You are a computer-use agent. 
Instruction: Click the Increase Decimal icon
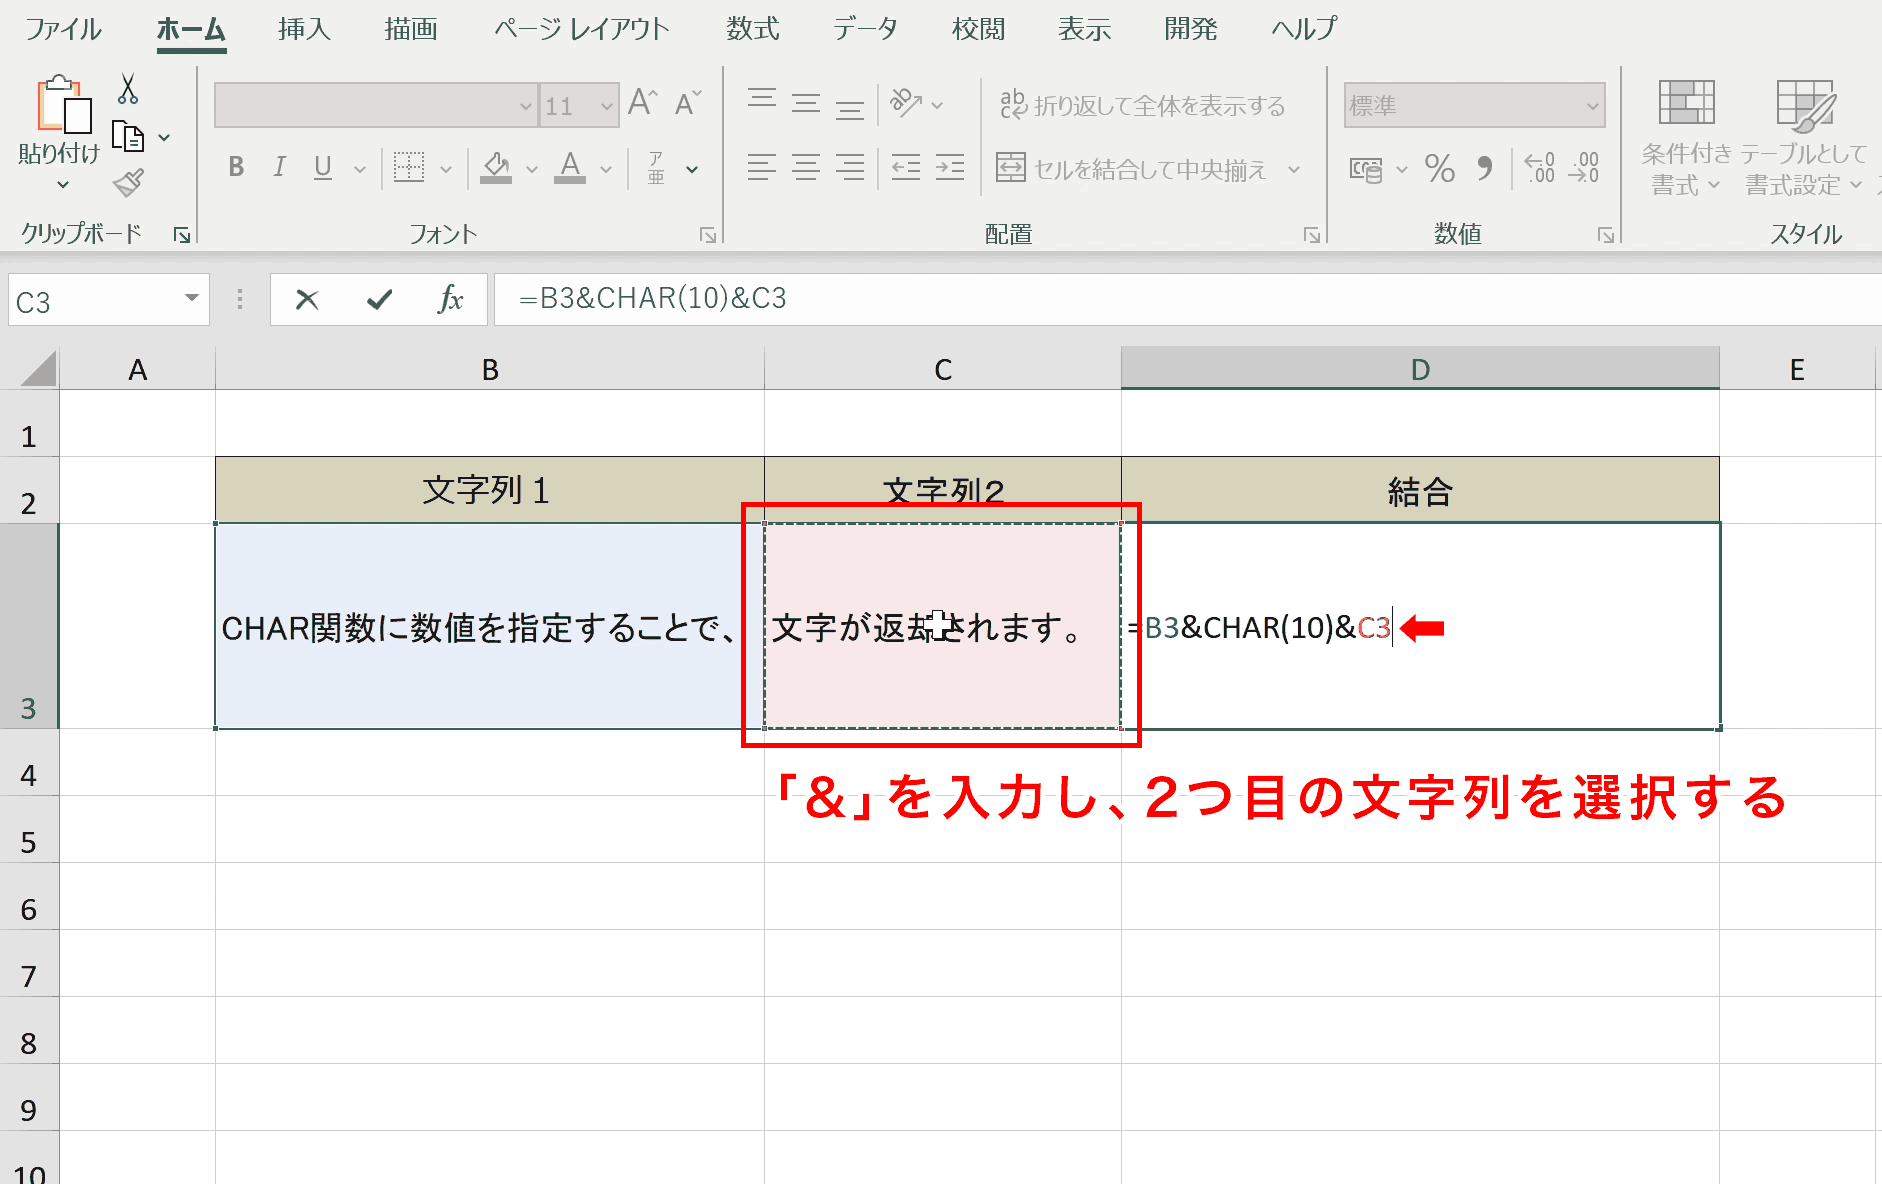coord(1540,168)
